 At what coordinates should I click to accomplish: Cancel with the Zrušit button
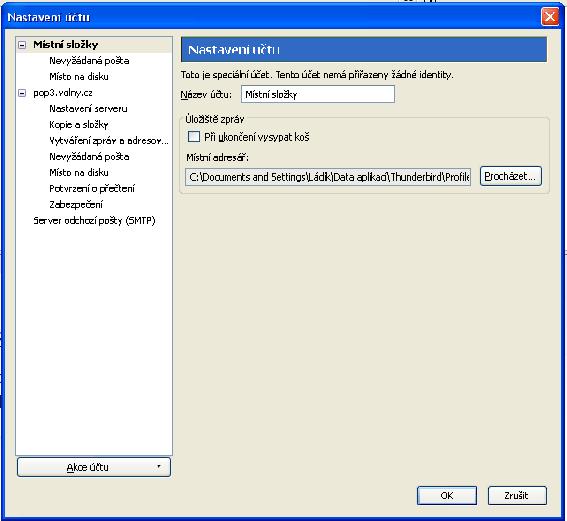pyautogui.click(x=517, y=495)
